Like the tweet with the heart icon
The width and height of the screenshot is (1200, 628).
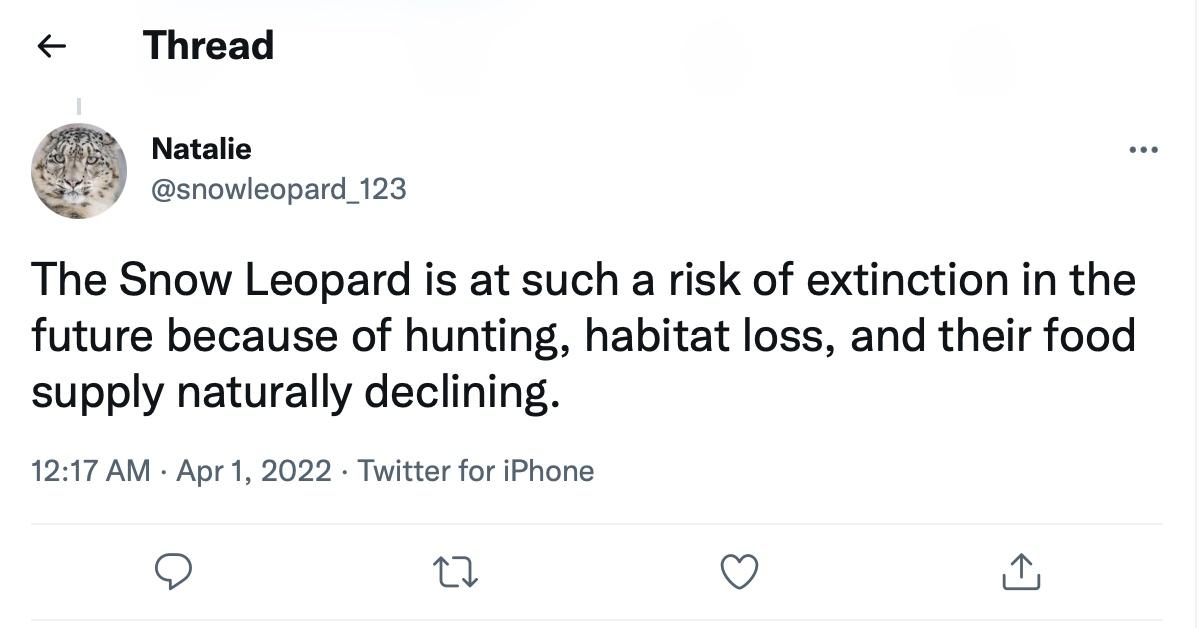[x=739, y=572]
